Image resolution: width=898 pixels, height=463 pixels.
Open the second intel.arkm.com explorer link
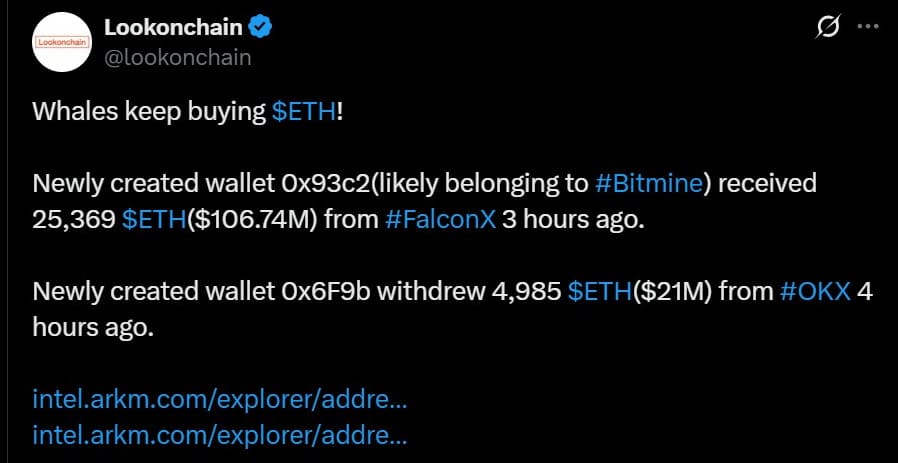[x=220, y=435]
